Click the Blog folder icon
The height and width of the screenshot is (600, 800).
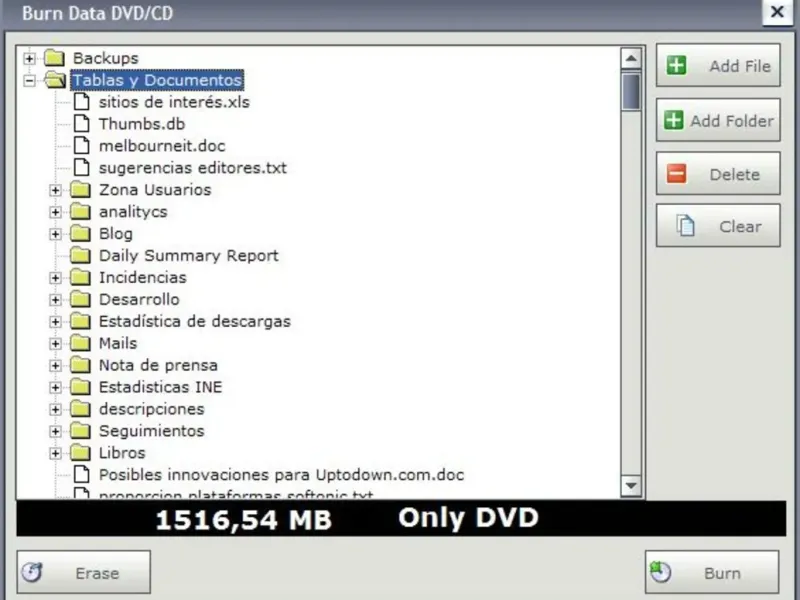tap(80, 234)
